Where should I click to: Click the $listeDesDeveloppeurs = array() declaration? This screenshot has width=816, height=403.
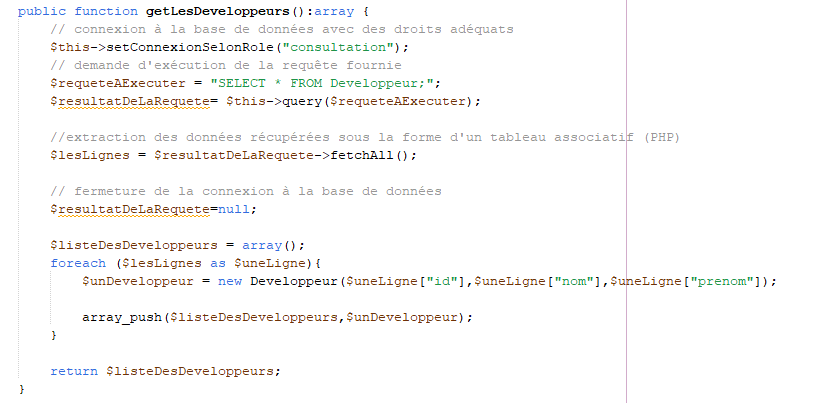tap(177, 245)
